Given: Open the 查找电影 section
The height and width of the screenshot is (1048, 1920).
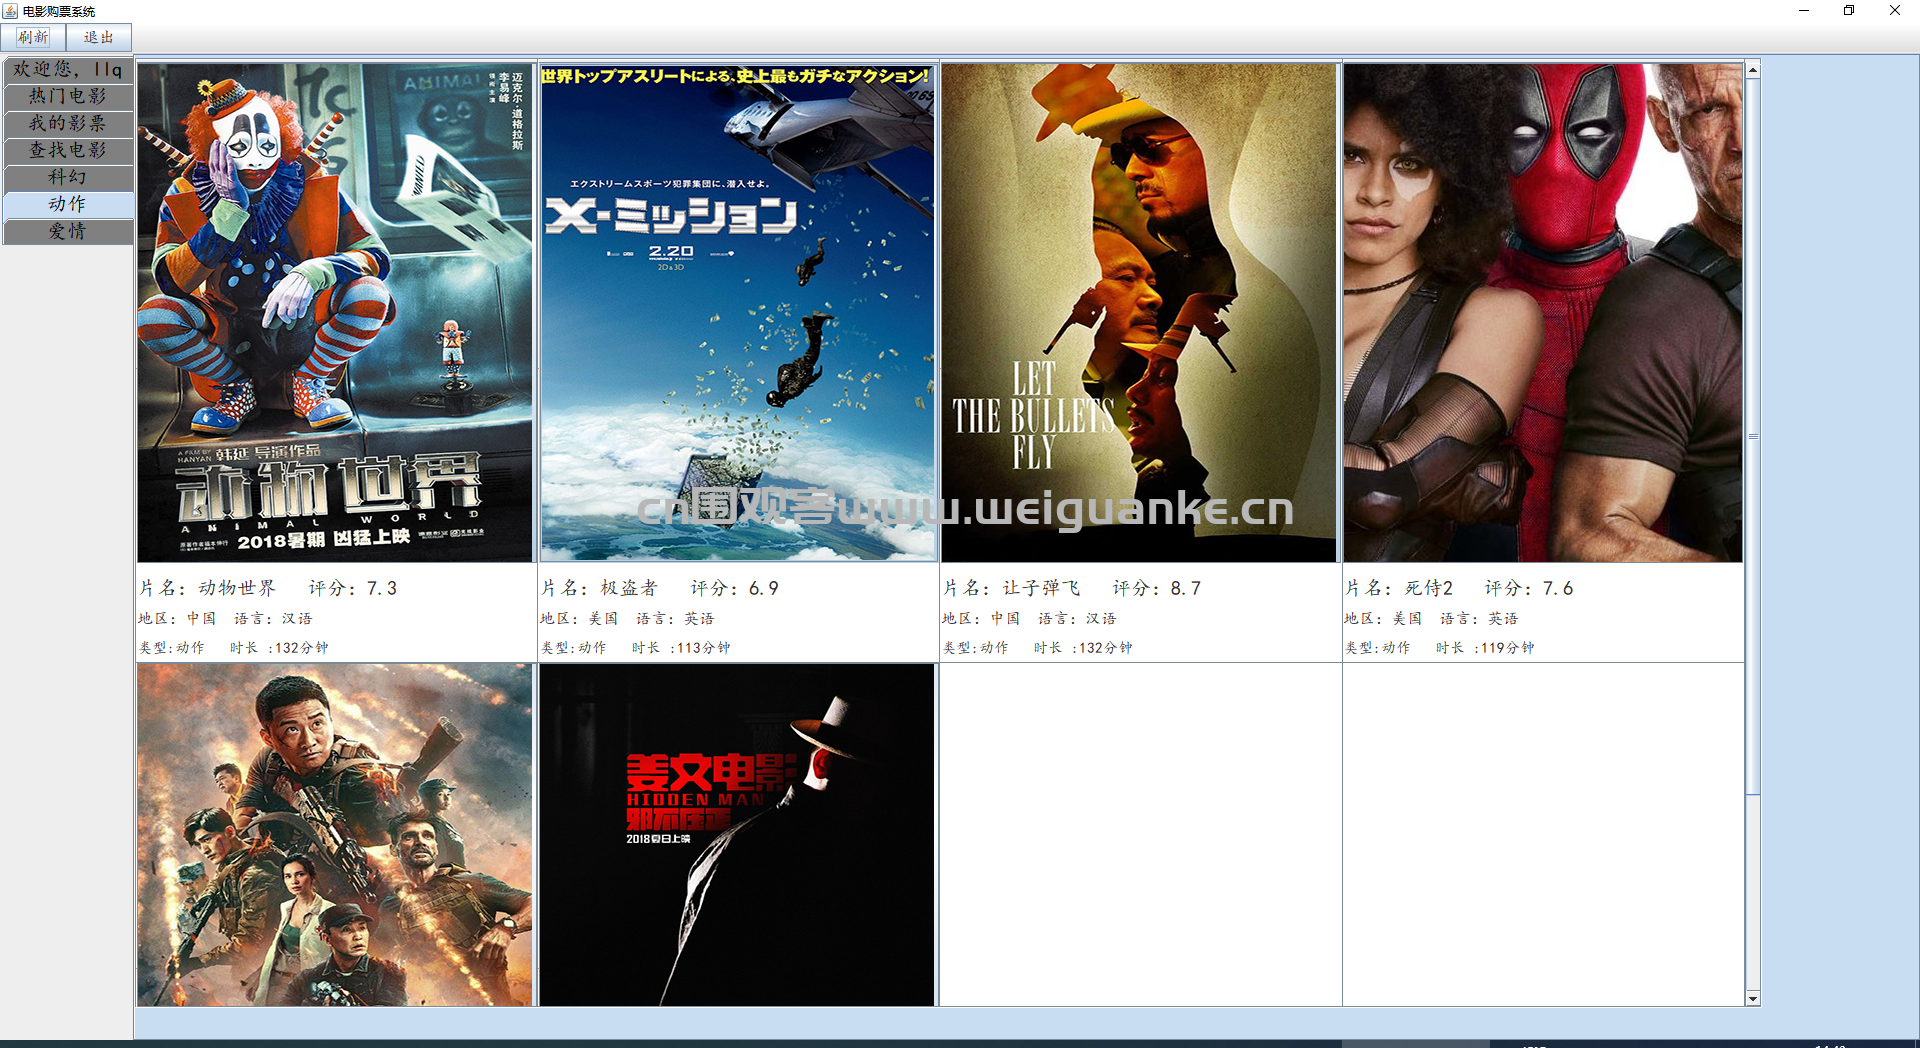Looking at the screenshot, I should click(x=68, y=150).
